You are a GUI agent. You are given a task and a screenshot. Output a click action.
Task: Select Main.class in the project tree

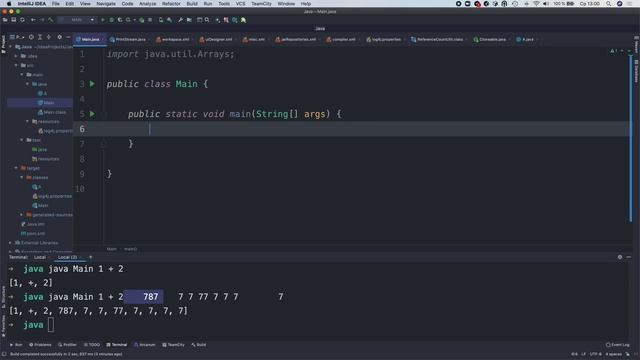tap(51, 112)
